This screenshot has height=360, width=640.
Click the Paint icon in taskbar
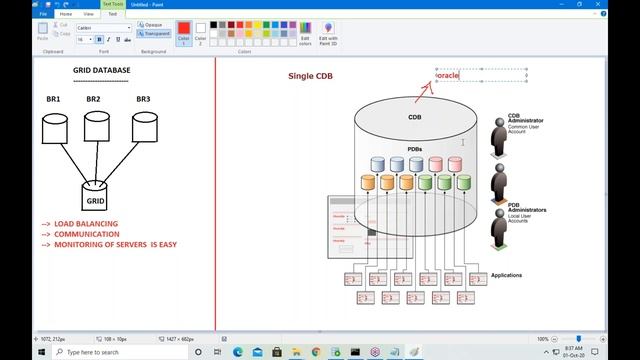[414, 352]
